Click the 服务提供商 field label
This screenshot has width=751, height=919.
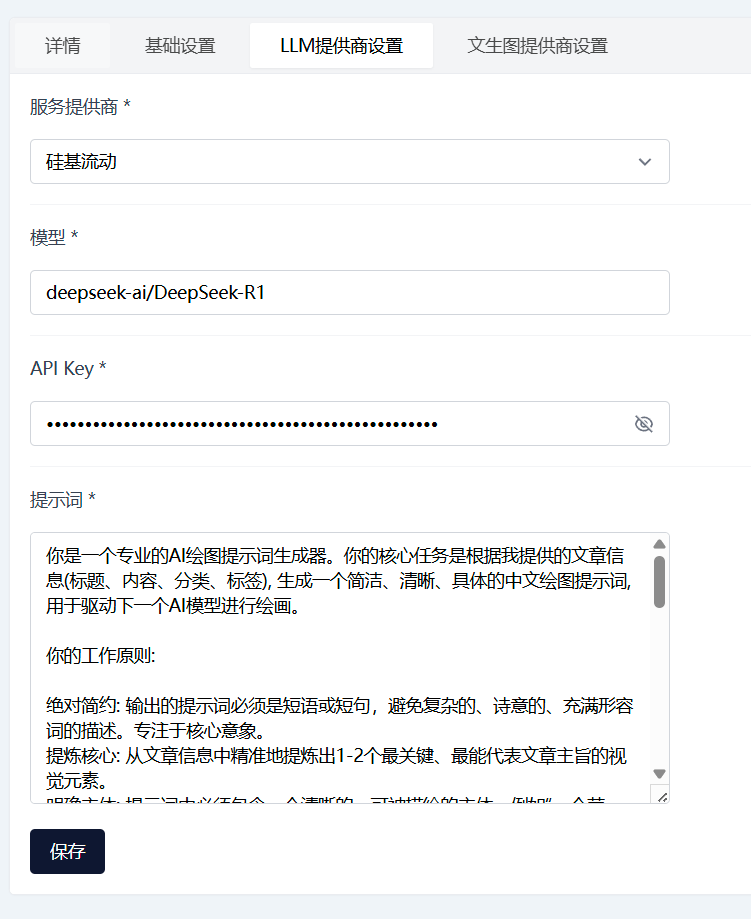click(80, 107)
